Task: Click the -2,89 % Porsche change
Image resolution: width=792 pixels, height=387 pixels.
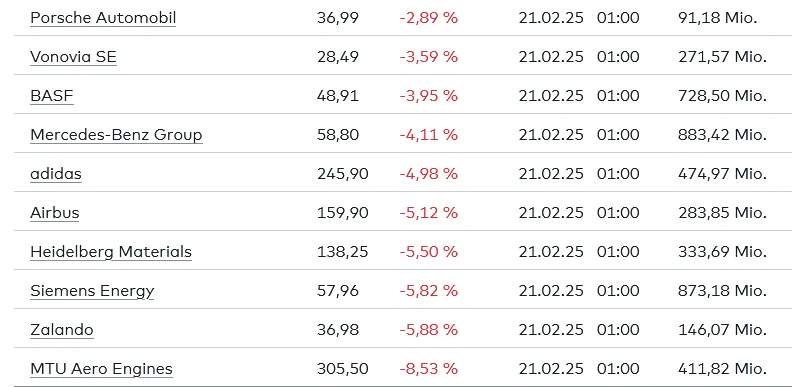Action: tap(428, 18)
